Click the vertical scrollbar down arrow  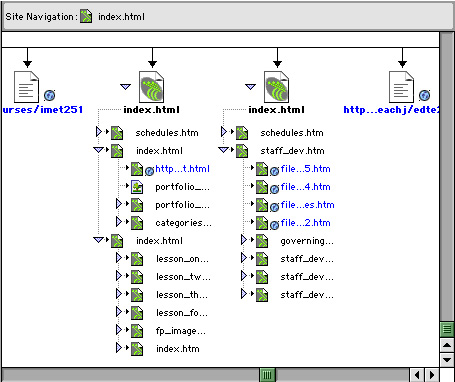447,360
